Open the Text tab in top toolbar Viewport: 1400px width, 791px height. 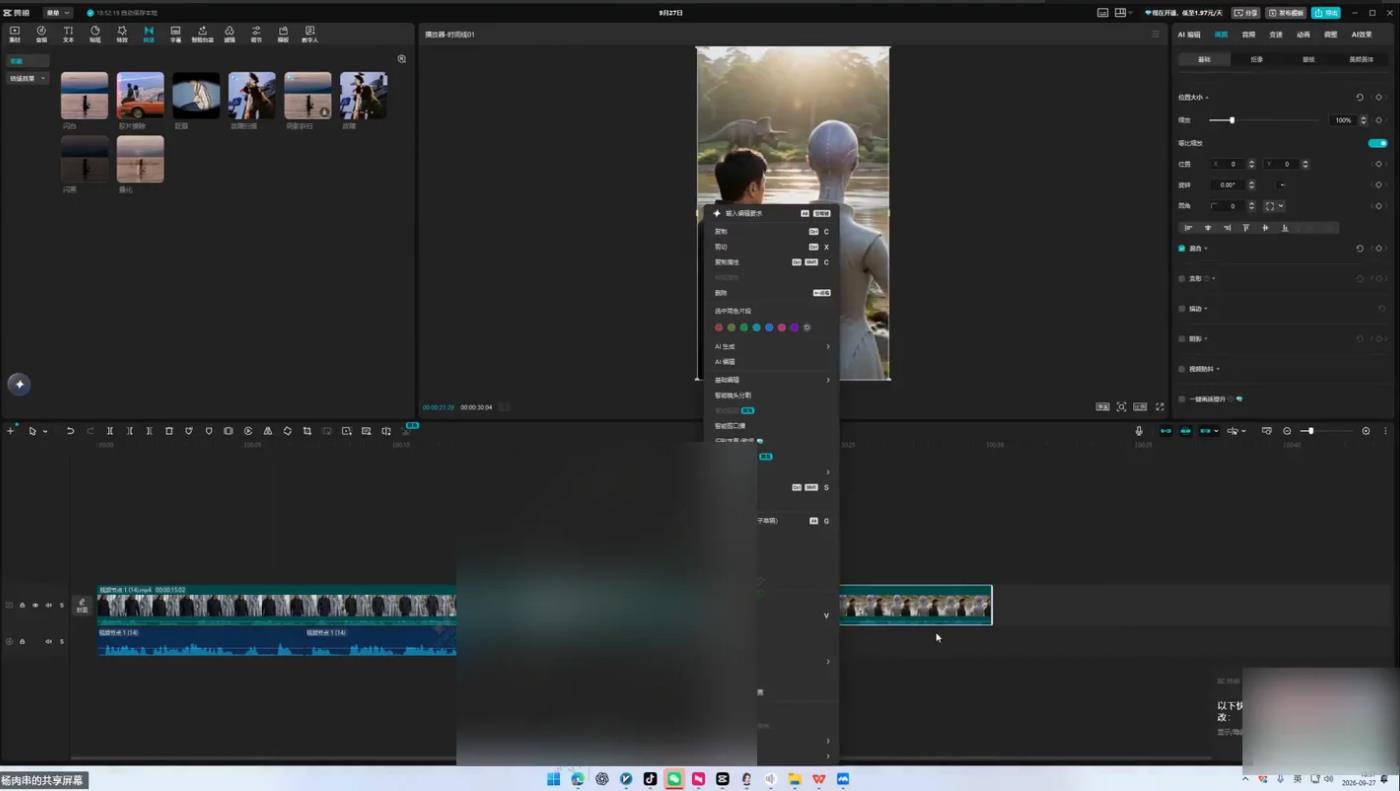[x=68, y=34]
